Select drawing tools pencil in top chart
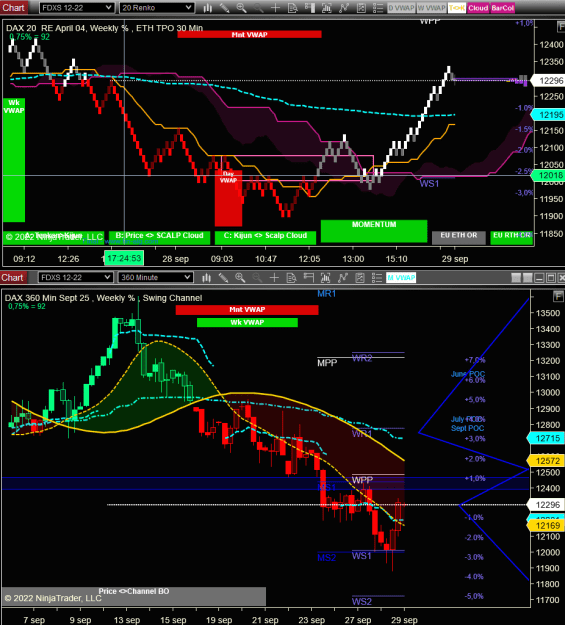This screenshot has height=625, width=565. click(224, 8)
